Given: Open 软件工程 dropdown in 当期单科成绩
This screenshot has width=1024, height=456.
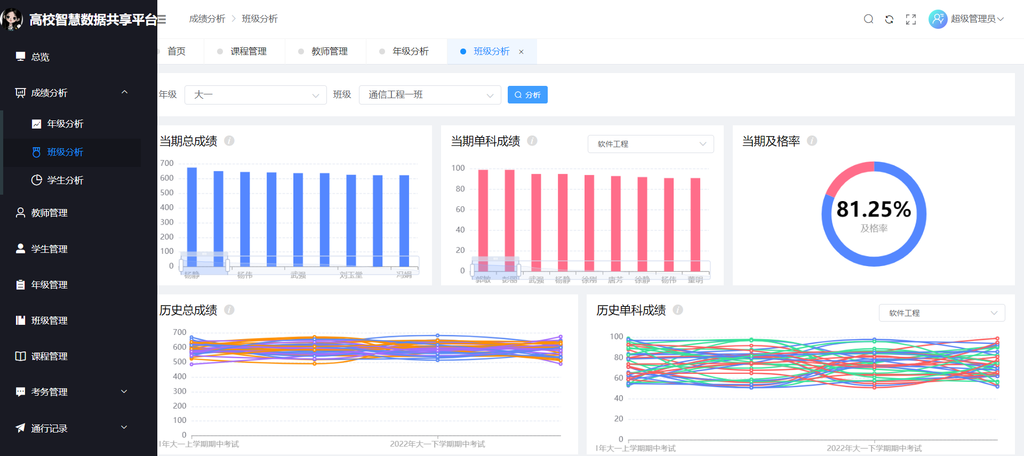Looking at the screenshot, I should point(650,144).
